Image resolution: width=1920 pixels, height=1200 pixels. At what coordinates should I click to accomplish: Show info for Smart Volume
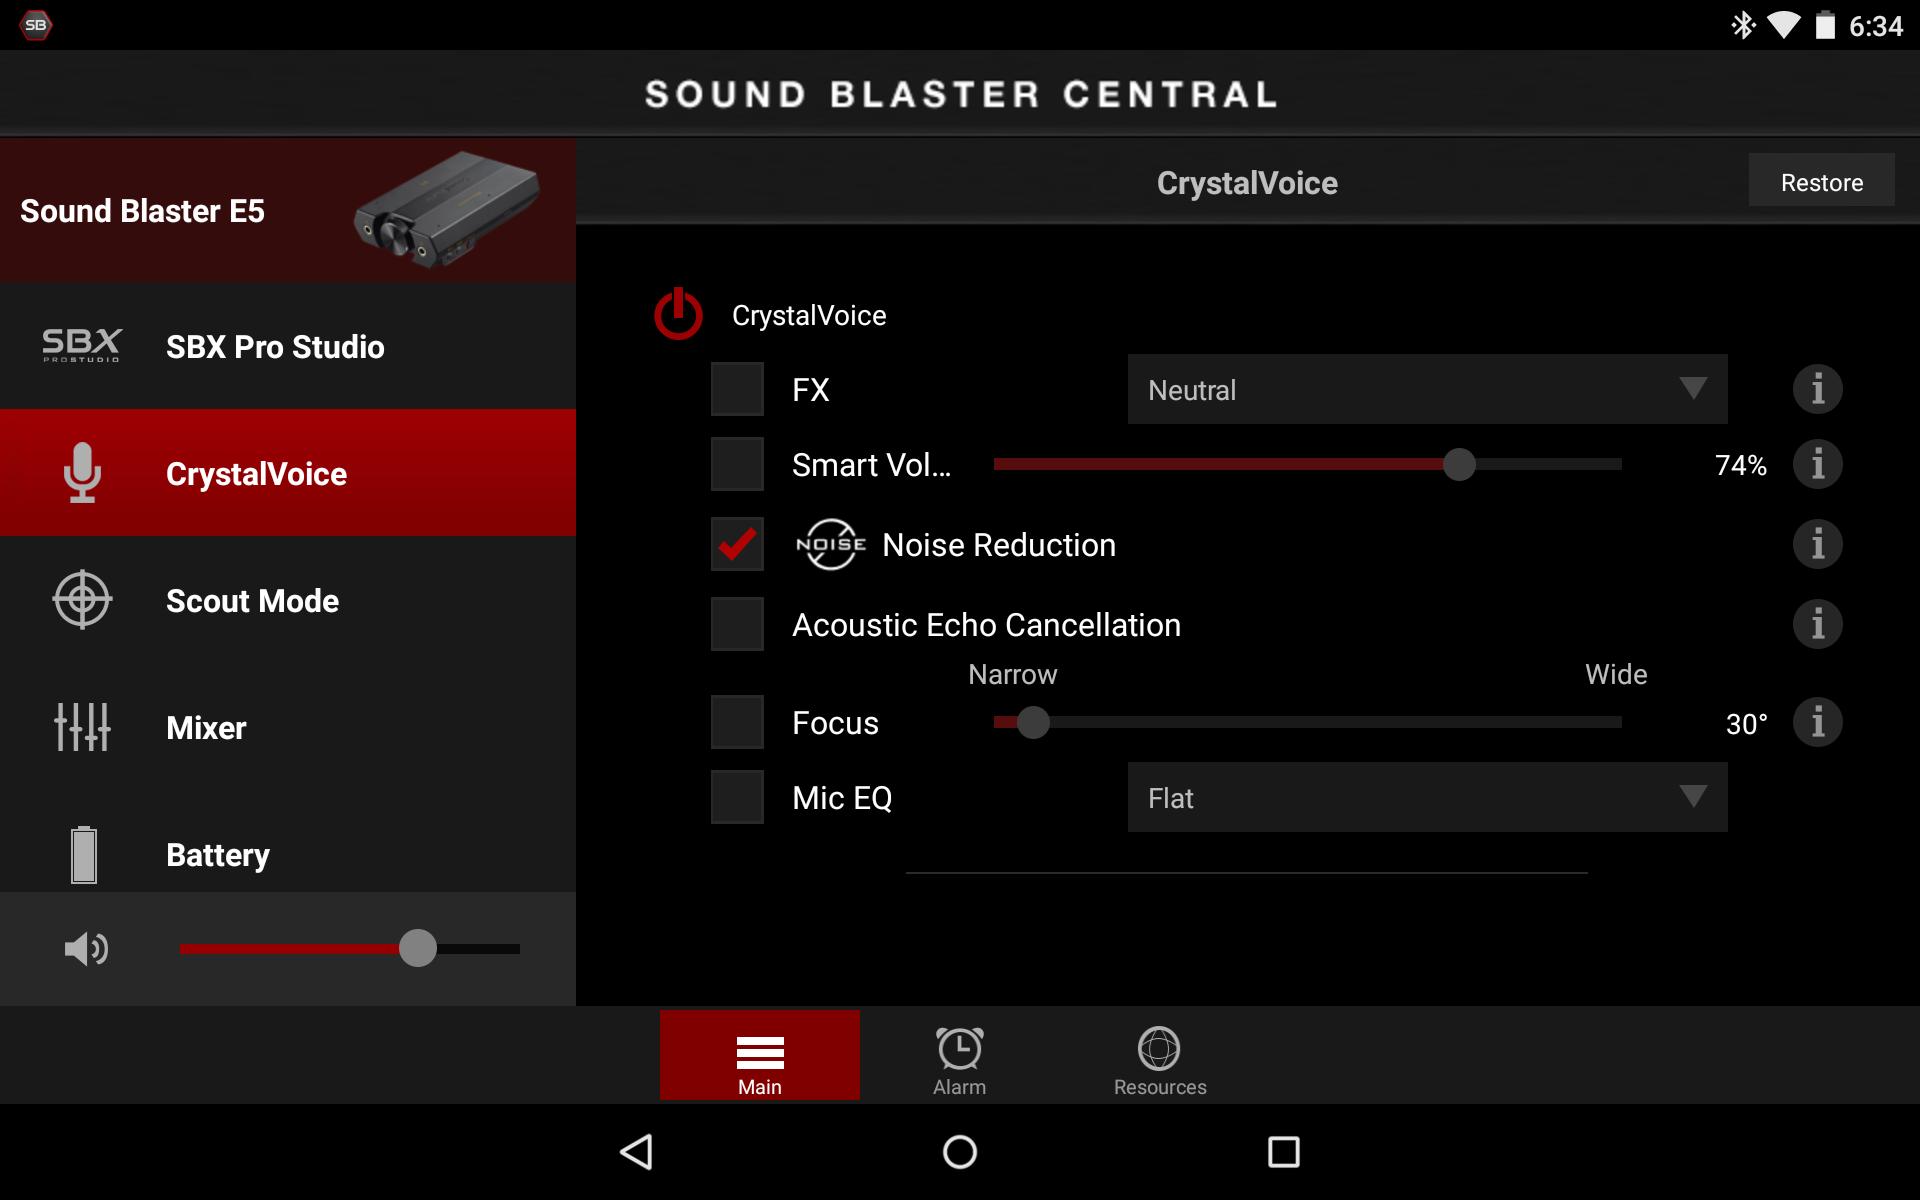click(1817, 464)
